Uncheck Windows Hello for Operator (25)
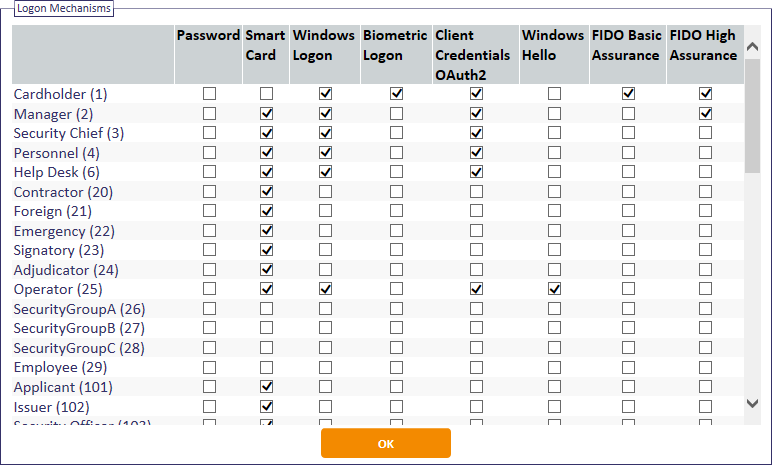The image size is (772, 465). 554,289
